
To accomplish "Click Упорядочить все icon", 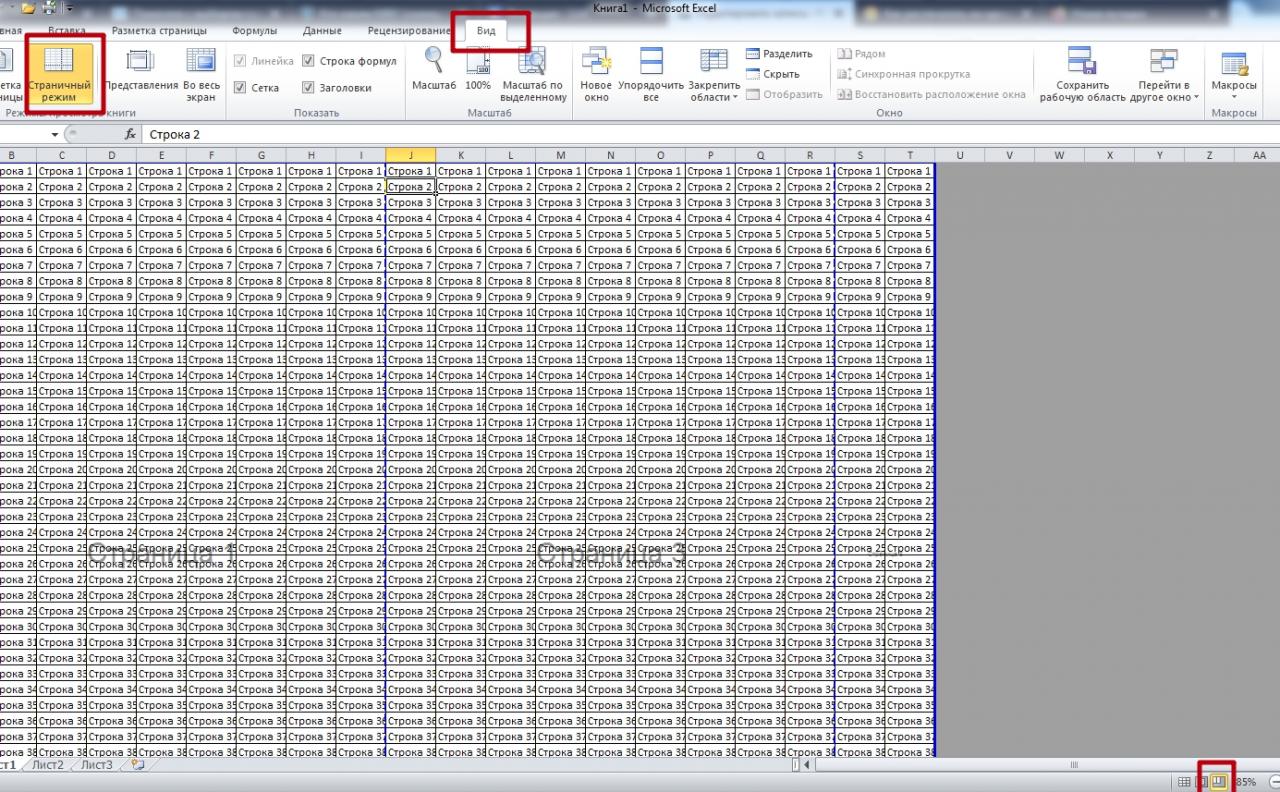I will pyautogui.click(x=650, y=72).
